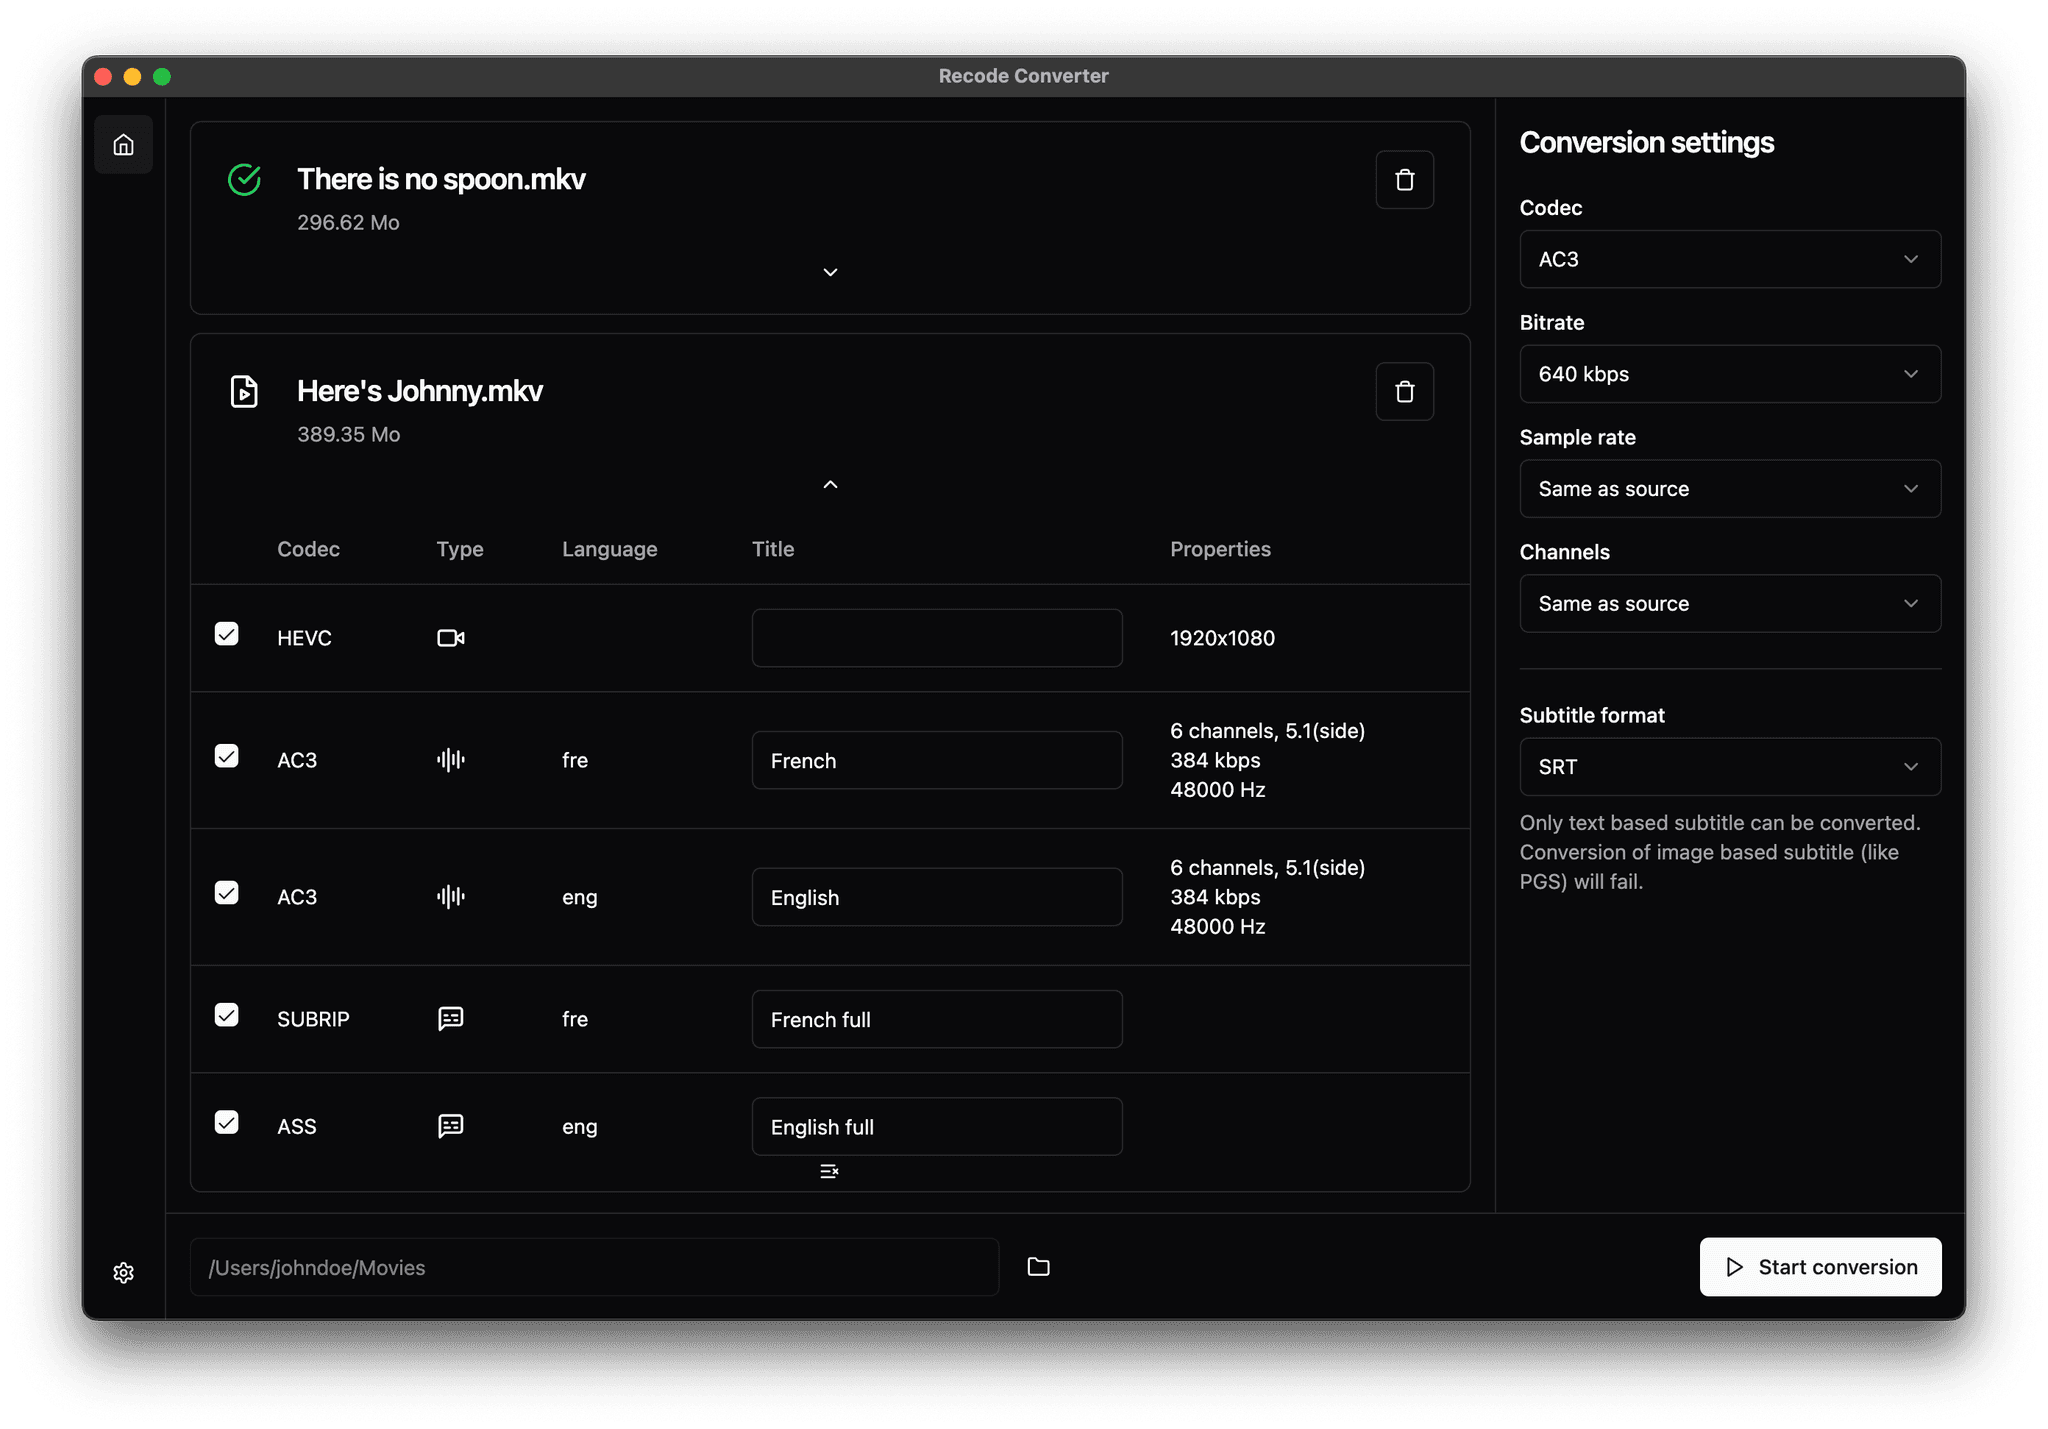Click the clear tracks icon below the track list
The height and width of the screenshot is (1429, 2048).
pos(829,1171)
